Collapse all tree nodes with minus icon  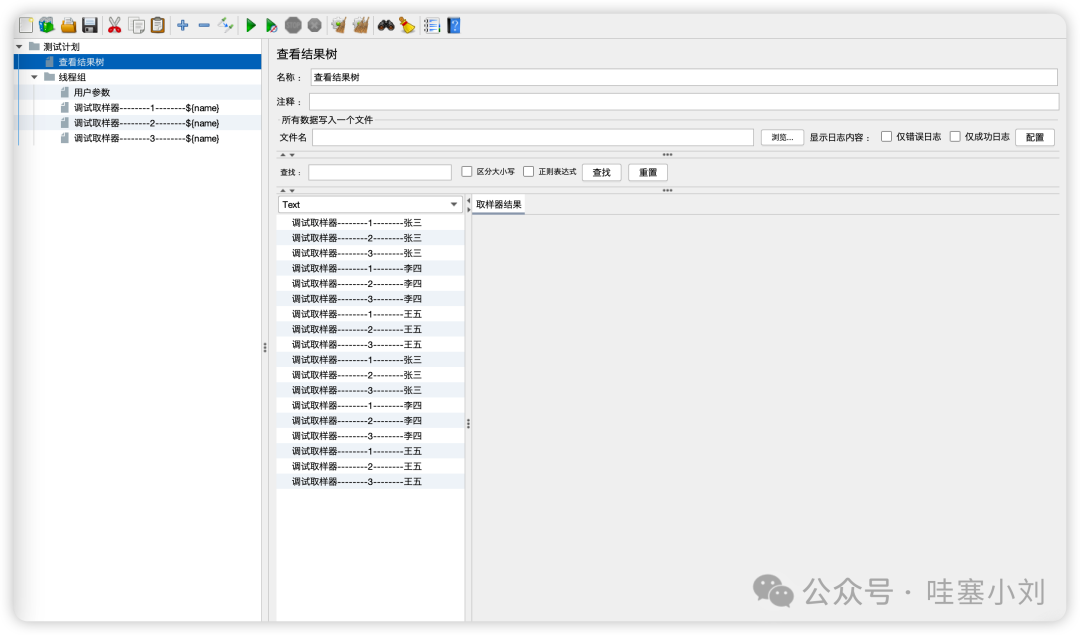click(204, 25)
